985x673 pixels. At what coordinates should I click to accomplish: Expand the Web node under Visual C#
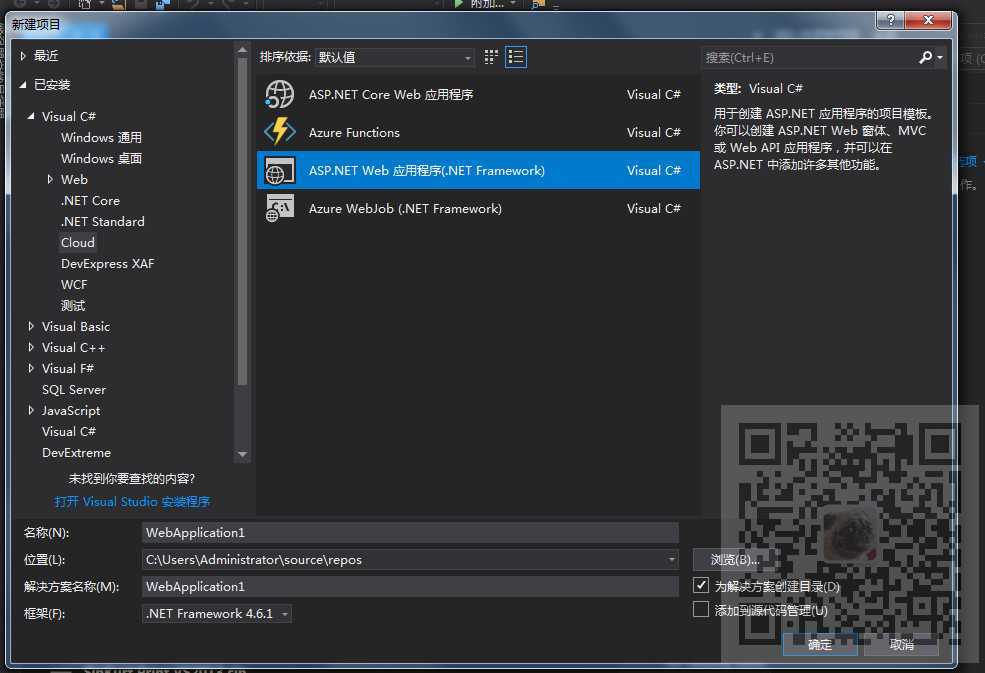(x=50, y=180)
